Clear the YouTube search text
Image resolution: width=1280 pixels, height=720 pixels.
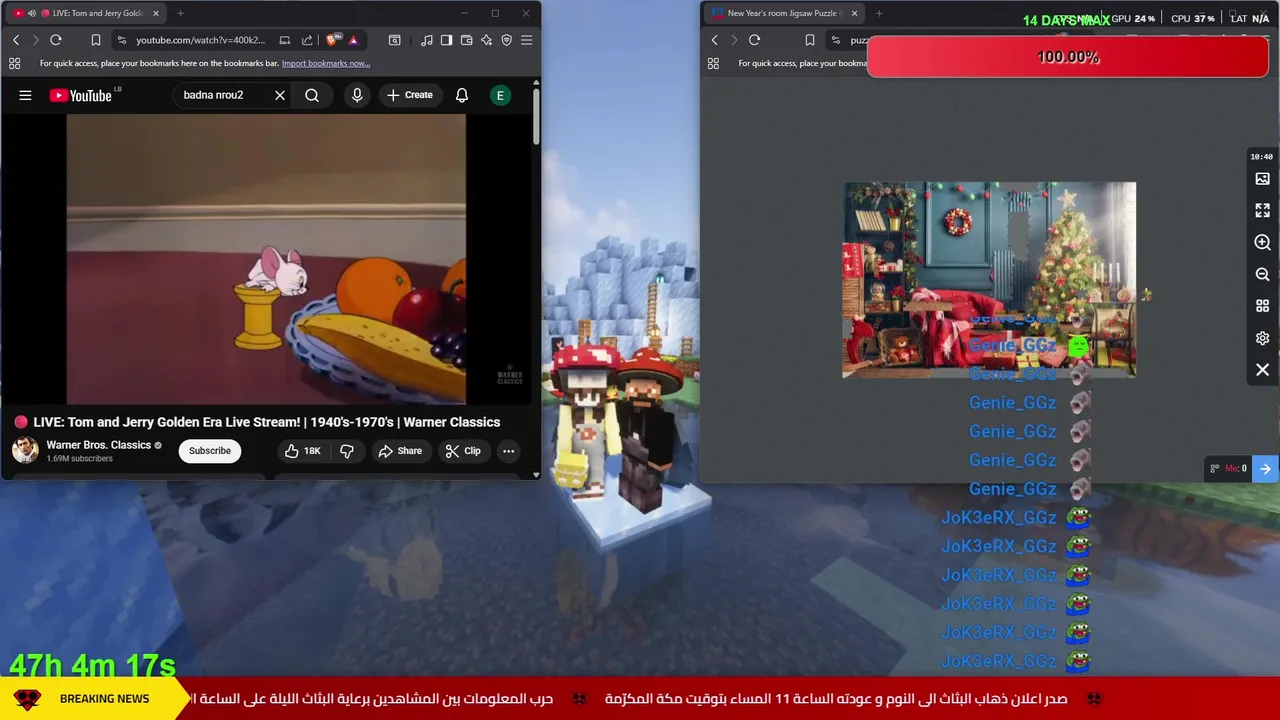tap(280, 95)
